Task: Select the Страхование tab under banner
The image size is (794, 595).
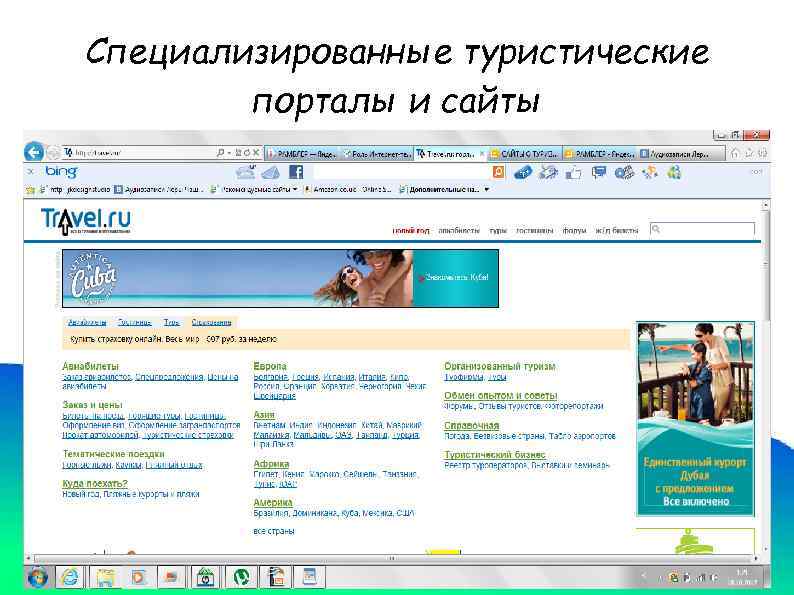Action: [211, 322]
